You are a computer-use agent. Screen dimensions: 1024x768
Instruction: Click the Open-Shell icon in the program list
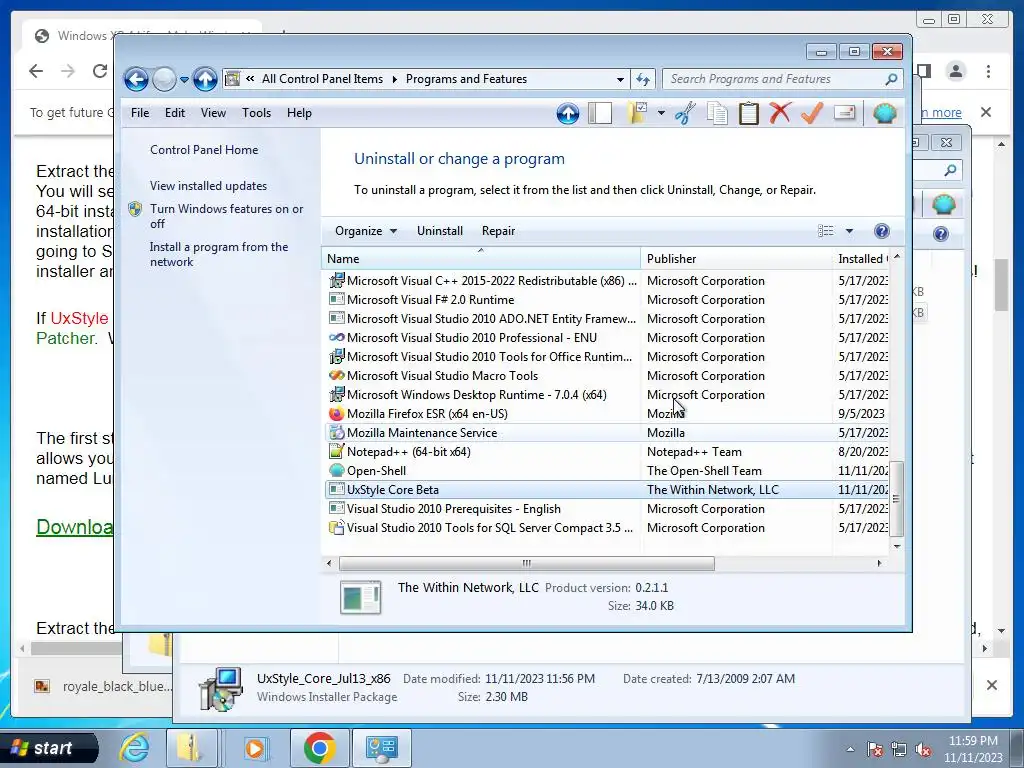(336, 470)
